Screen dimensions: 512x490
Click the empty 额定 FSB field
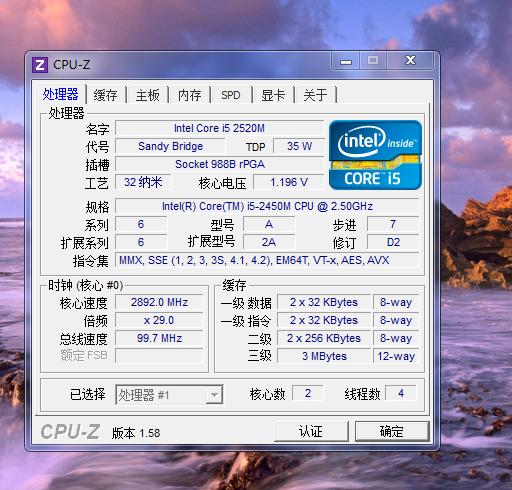159,356
